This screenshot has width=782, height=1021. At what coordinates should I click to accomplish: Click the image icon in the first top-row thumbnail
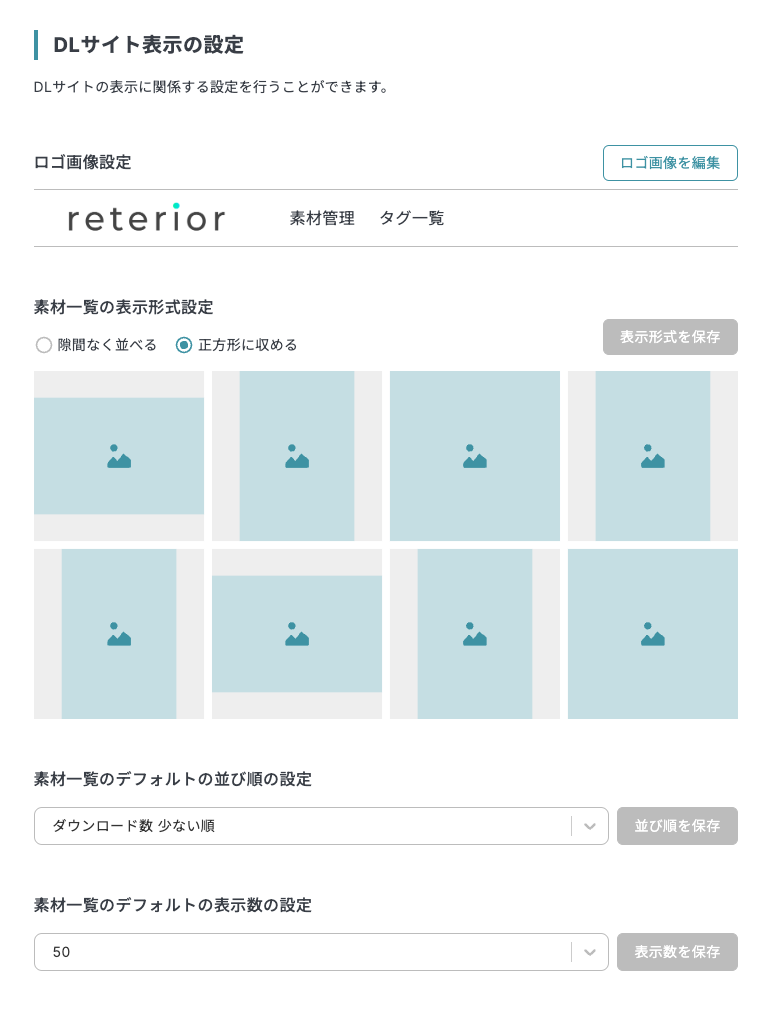[x=119, y=457]
